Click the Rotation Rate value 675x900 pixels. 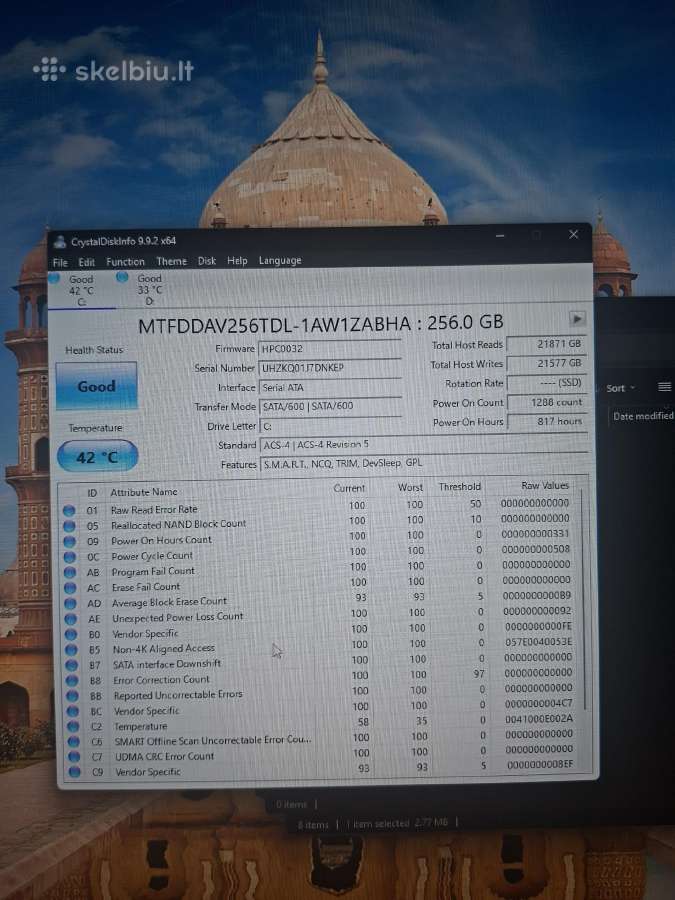[547, 382]
